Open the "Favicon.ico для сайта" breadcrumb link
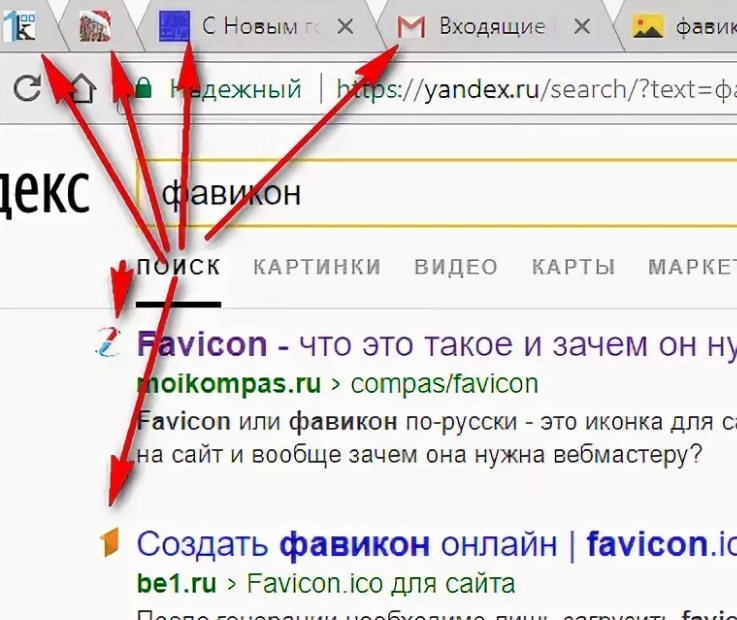 [x=381, y=583]
